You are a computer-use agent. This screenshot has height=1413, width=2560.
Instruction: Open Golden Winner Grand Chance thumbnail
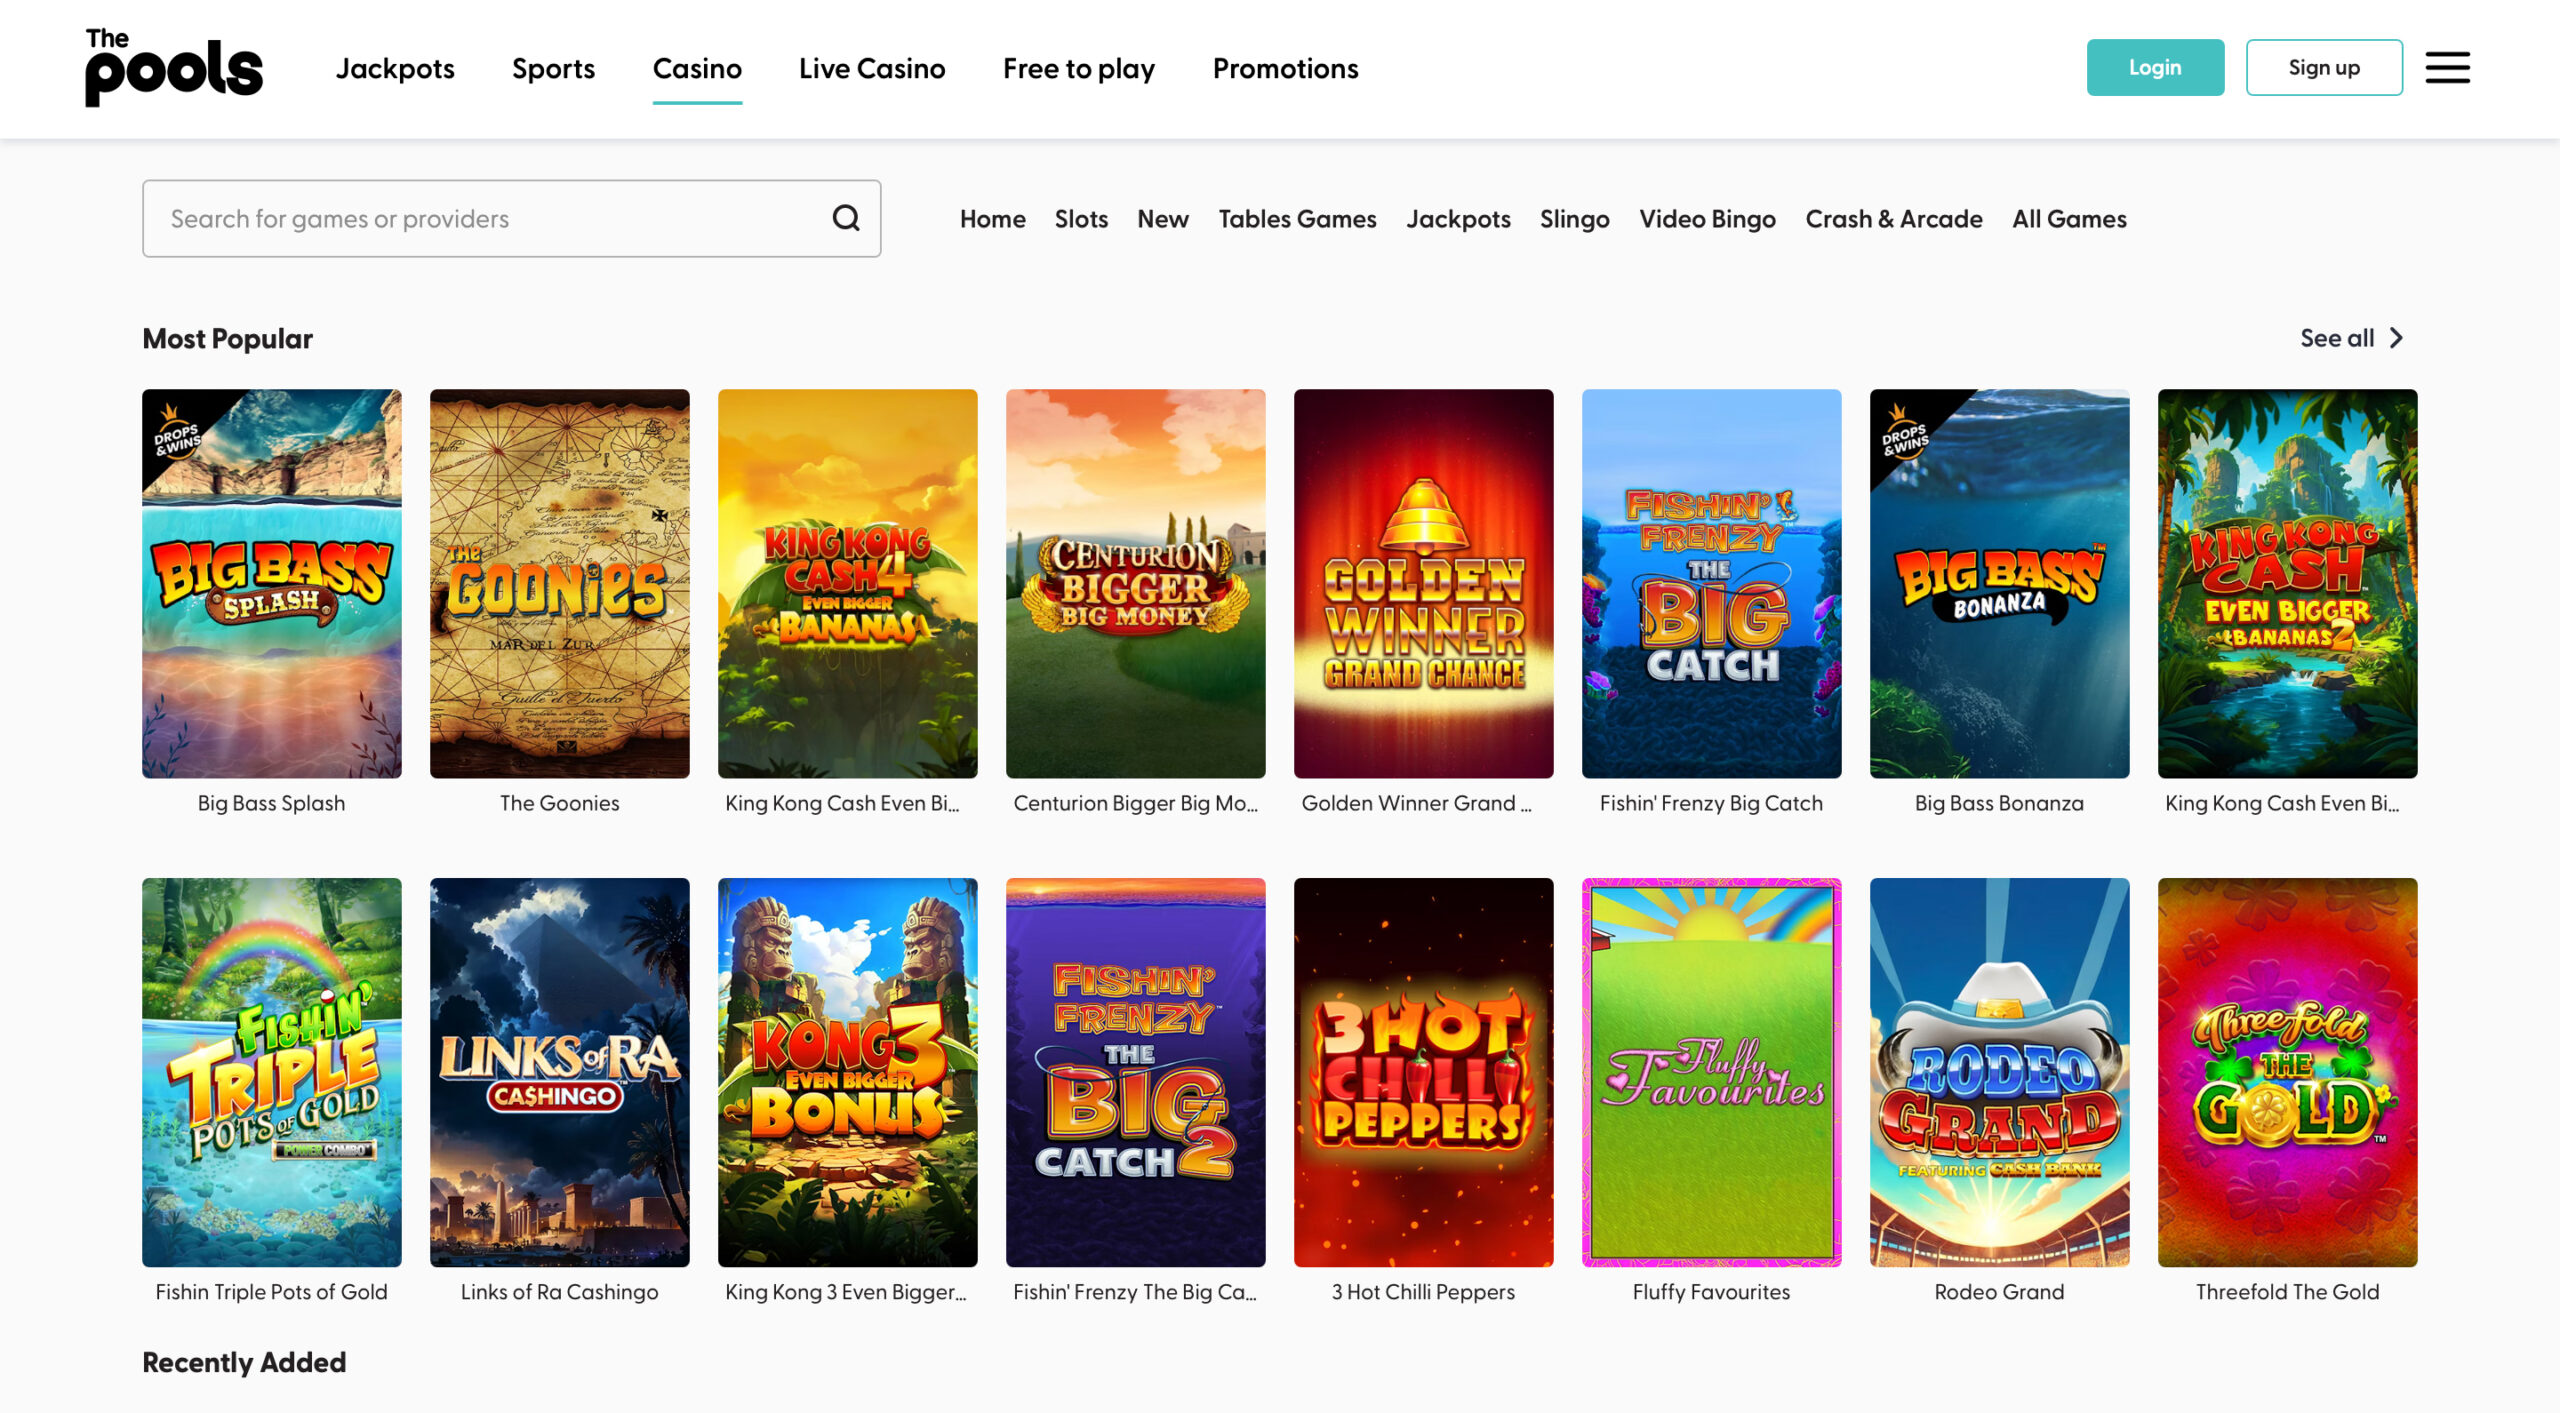pyautogui.click(x=1423, y=583)
